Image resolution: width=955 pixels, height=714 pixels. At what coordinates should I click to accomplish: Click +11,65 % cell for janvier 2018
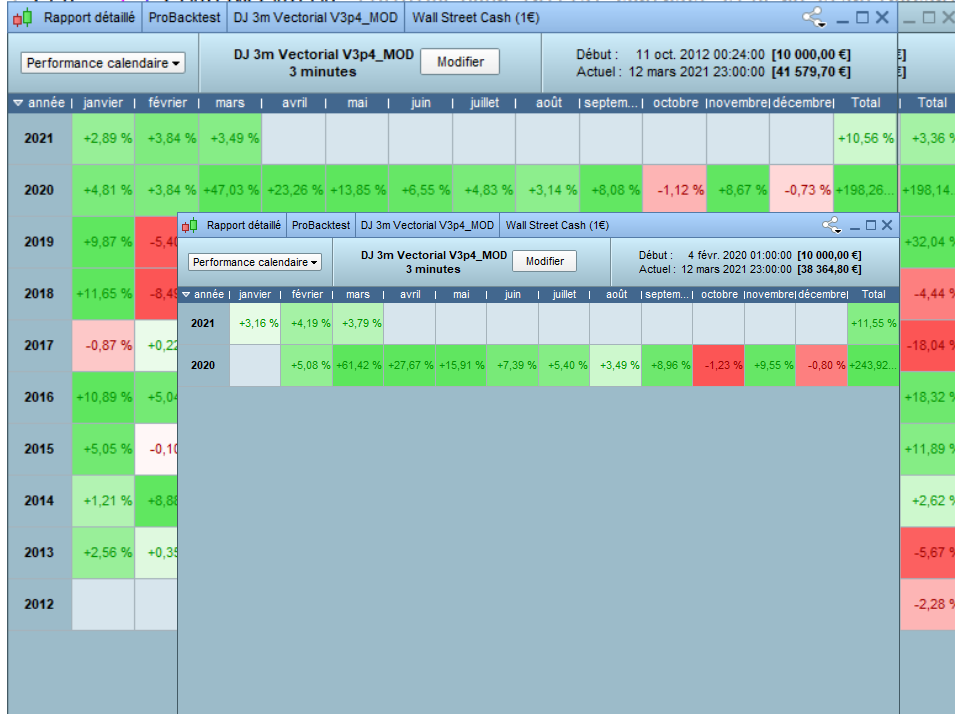pos(103,294)
